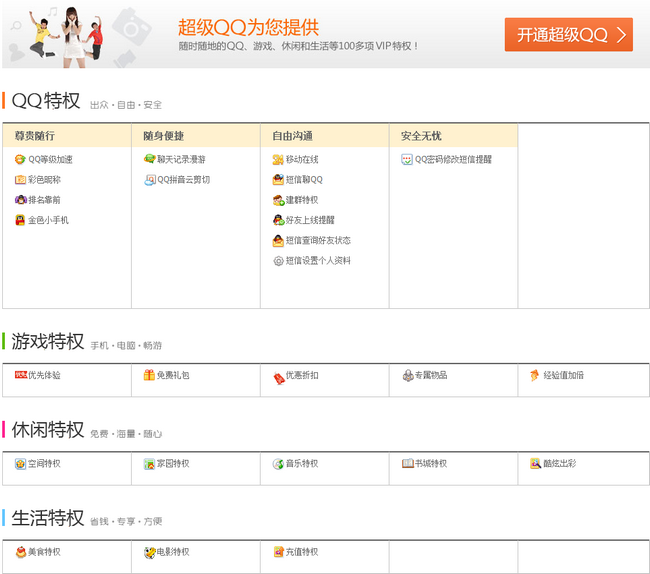Click the 休闲特权 section heading
This screenshot has width=650, height=574.
click(48, 430)
